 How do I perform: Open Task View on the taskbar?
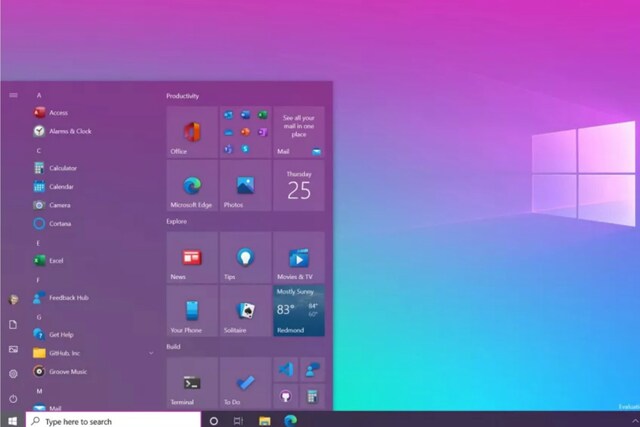click(238, 421)
